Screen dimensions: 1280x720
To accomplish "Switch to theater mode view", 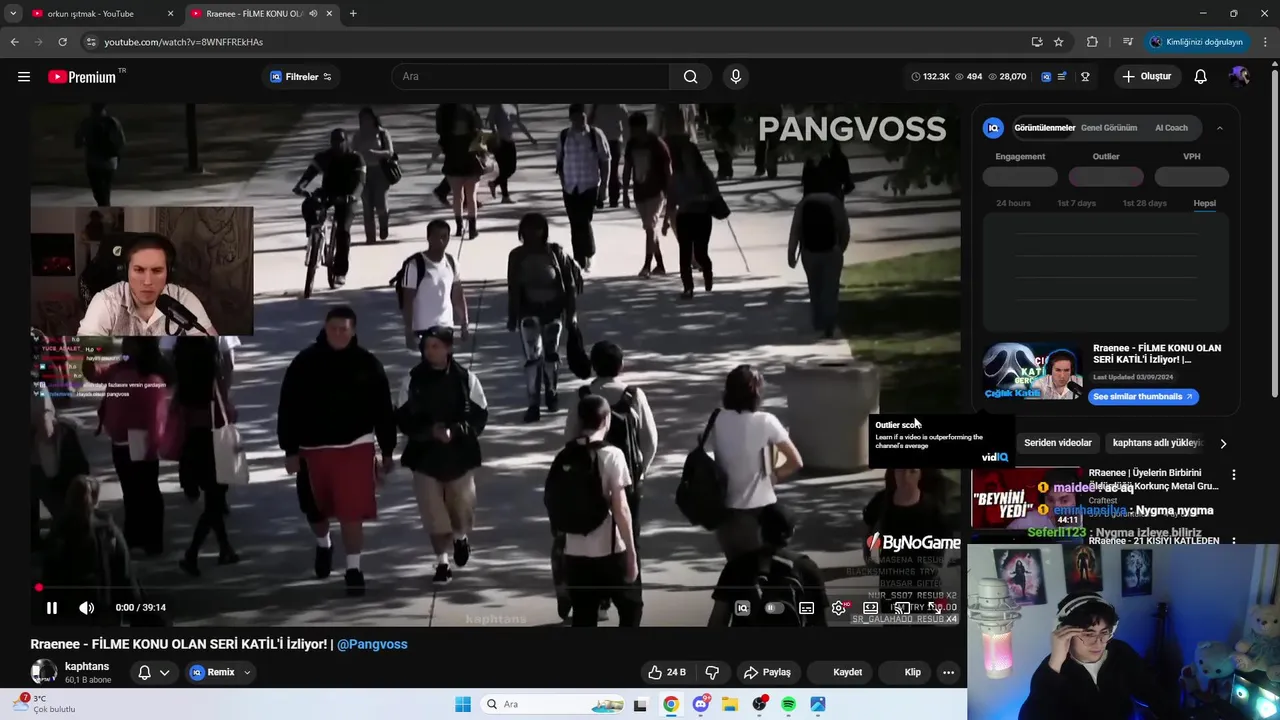I will click(x=871, y=607).
